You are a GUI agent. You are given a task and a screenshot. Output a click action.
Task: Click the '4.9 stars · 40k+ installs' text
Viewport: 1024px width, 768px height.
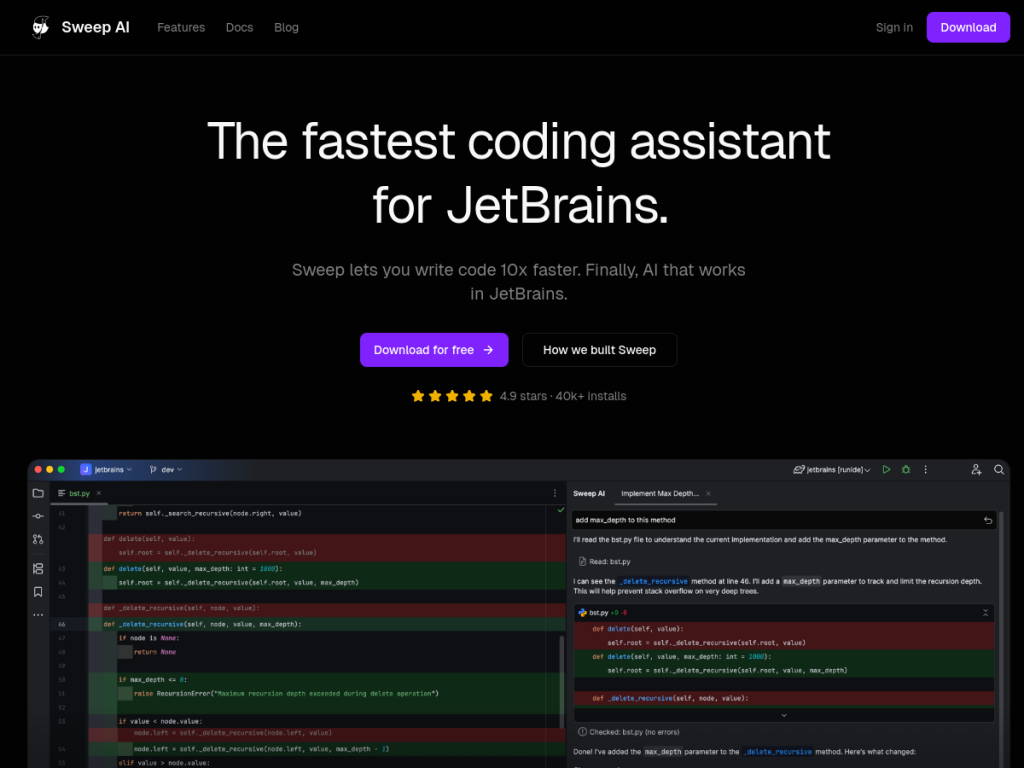point(563,396)
